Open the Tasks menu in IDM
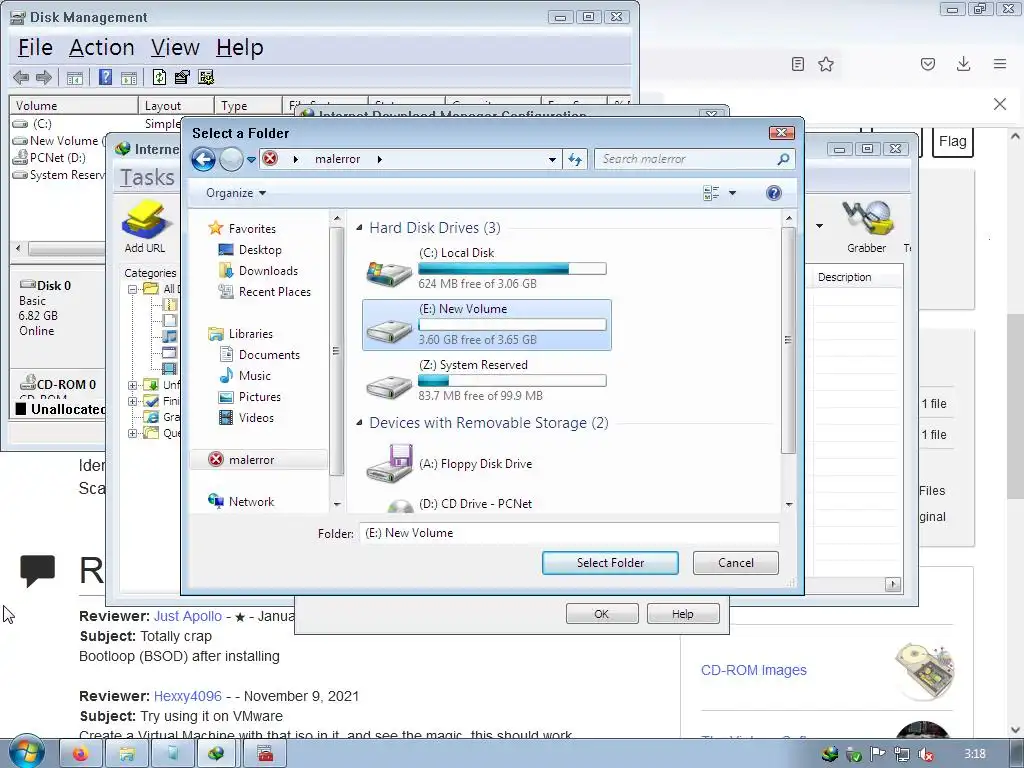 [x=147, y=177]
